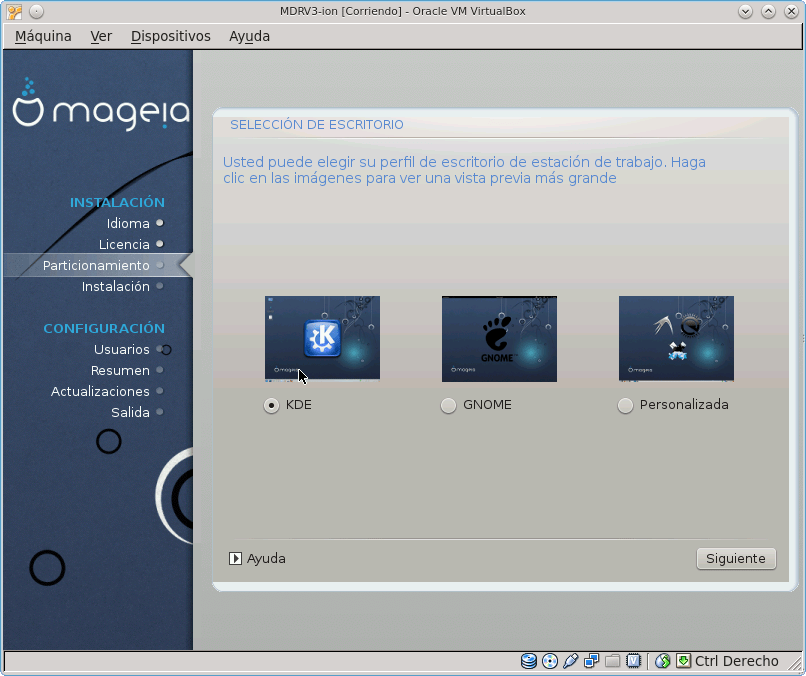Click the Particionamiento step in the sidebar
Viewport: 806px width, 676px height.
pos(95,265)
